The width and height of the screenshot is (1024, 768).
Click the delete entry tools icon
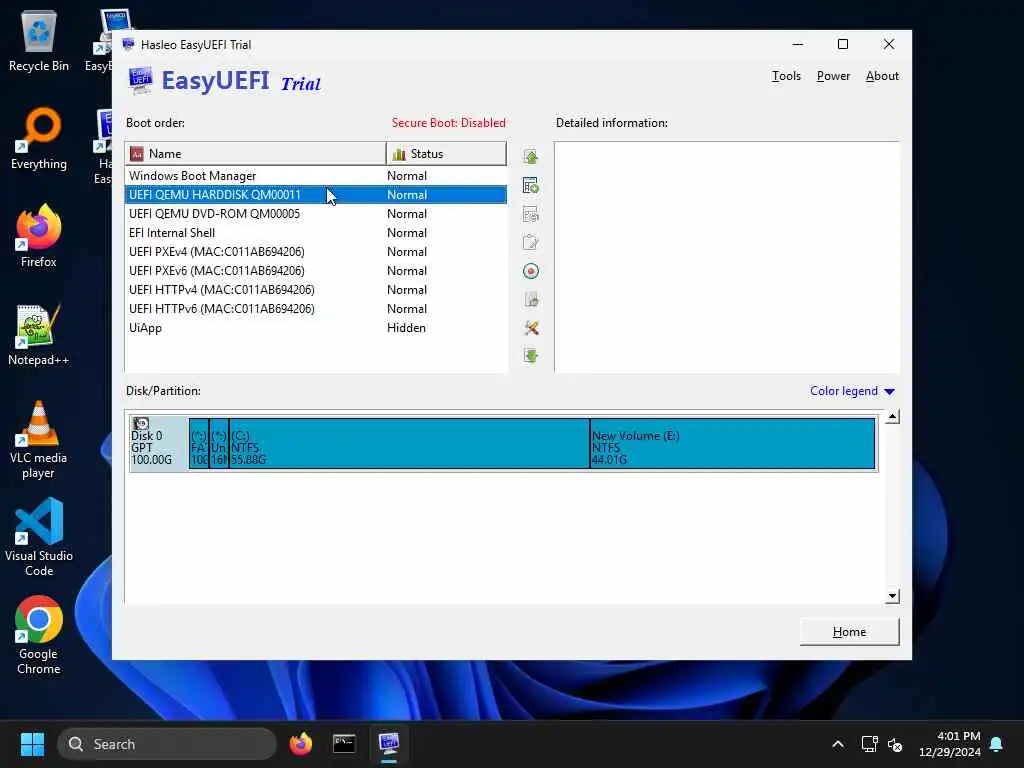(530, 328)
